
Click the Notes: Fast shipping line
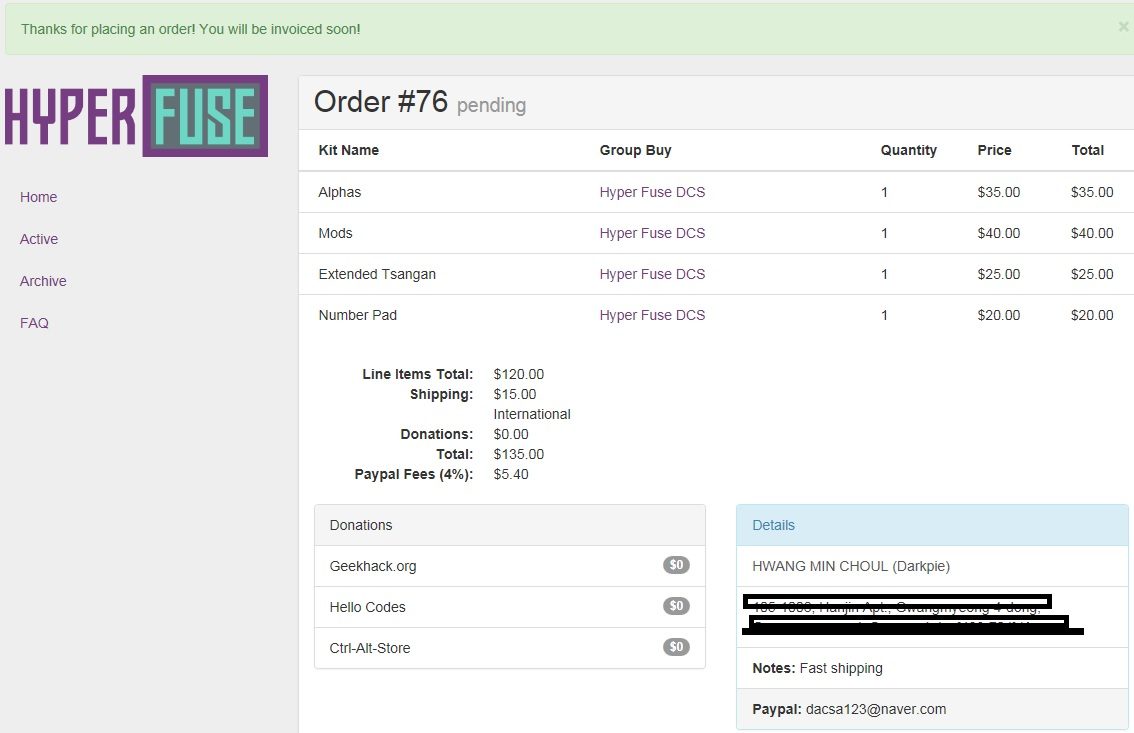pos(817,669)
